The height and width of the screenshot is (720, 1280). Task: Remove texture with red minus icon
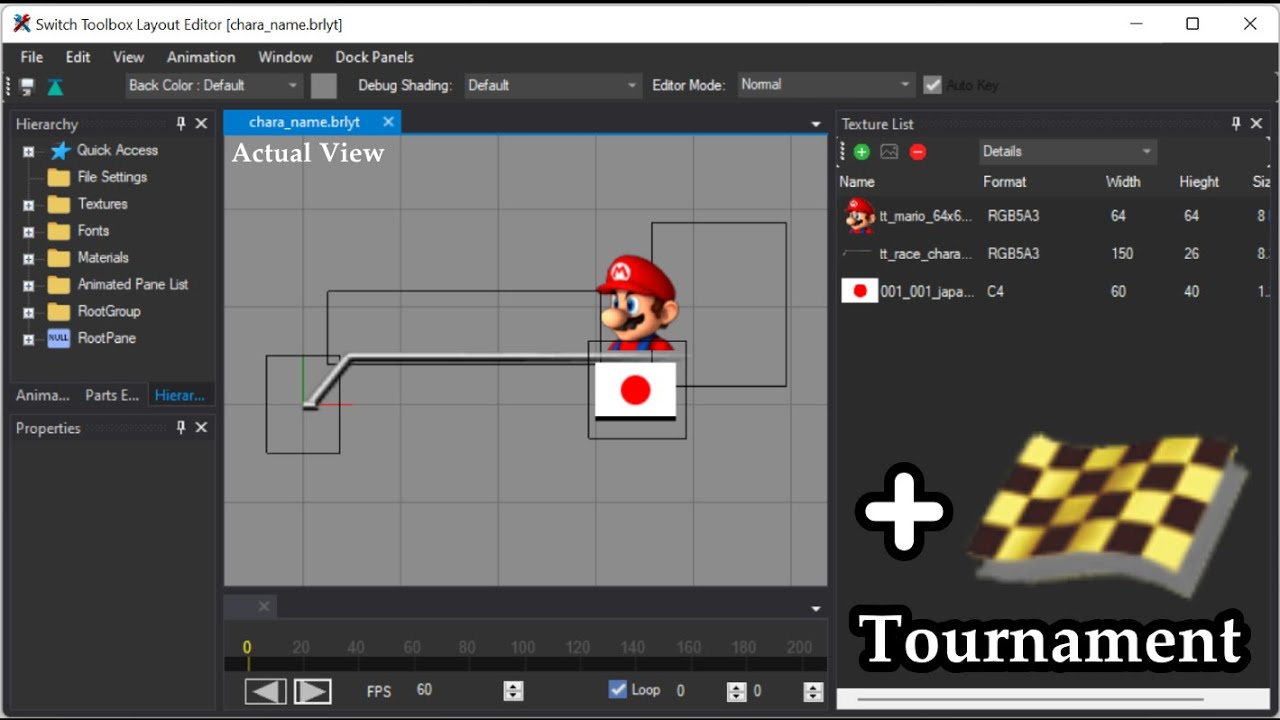coord(918,152)
